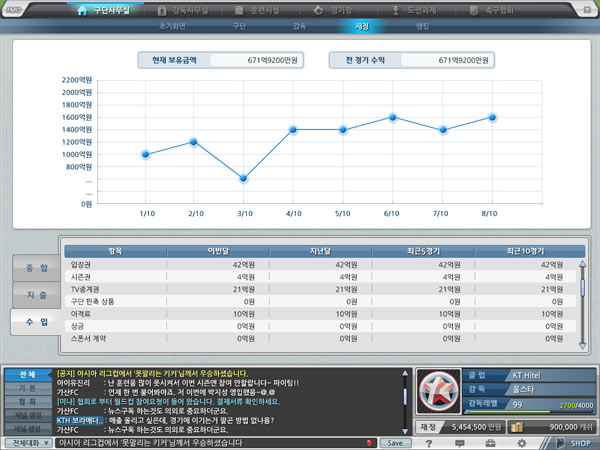Click the 1/10 data point on the graph
600x450 pixels.
145,155
